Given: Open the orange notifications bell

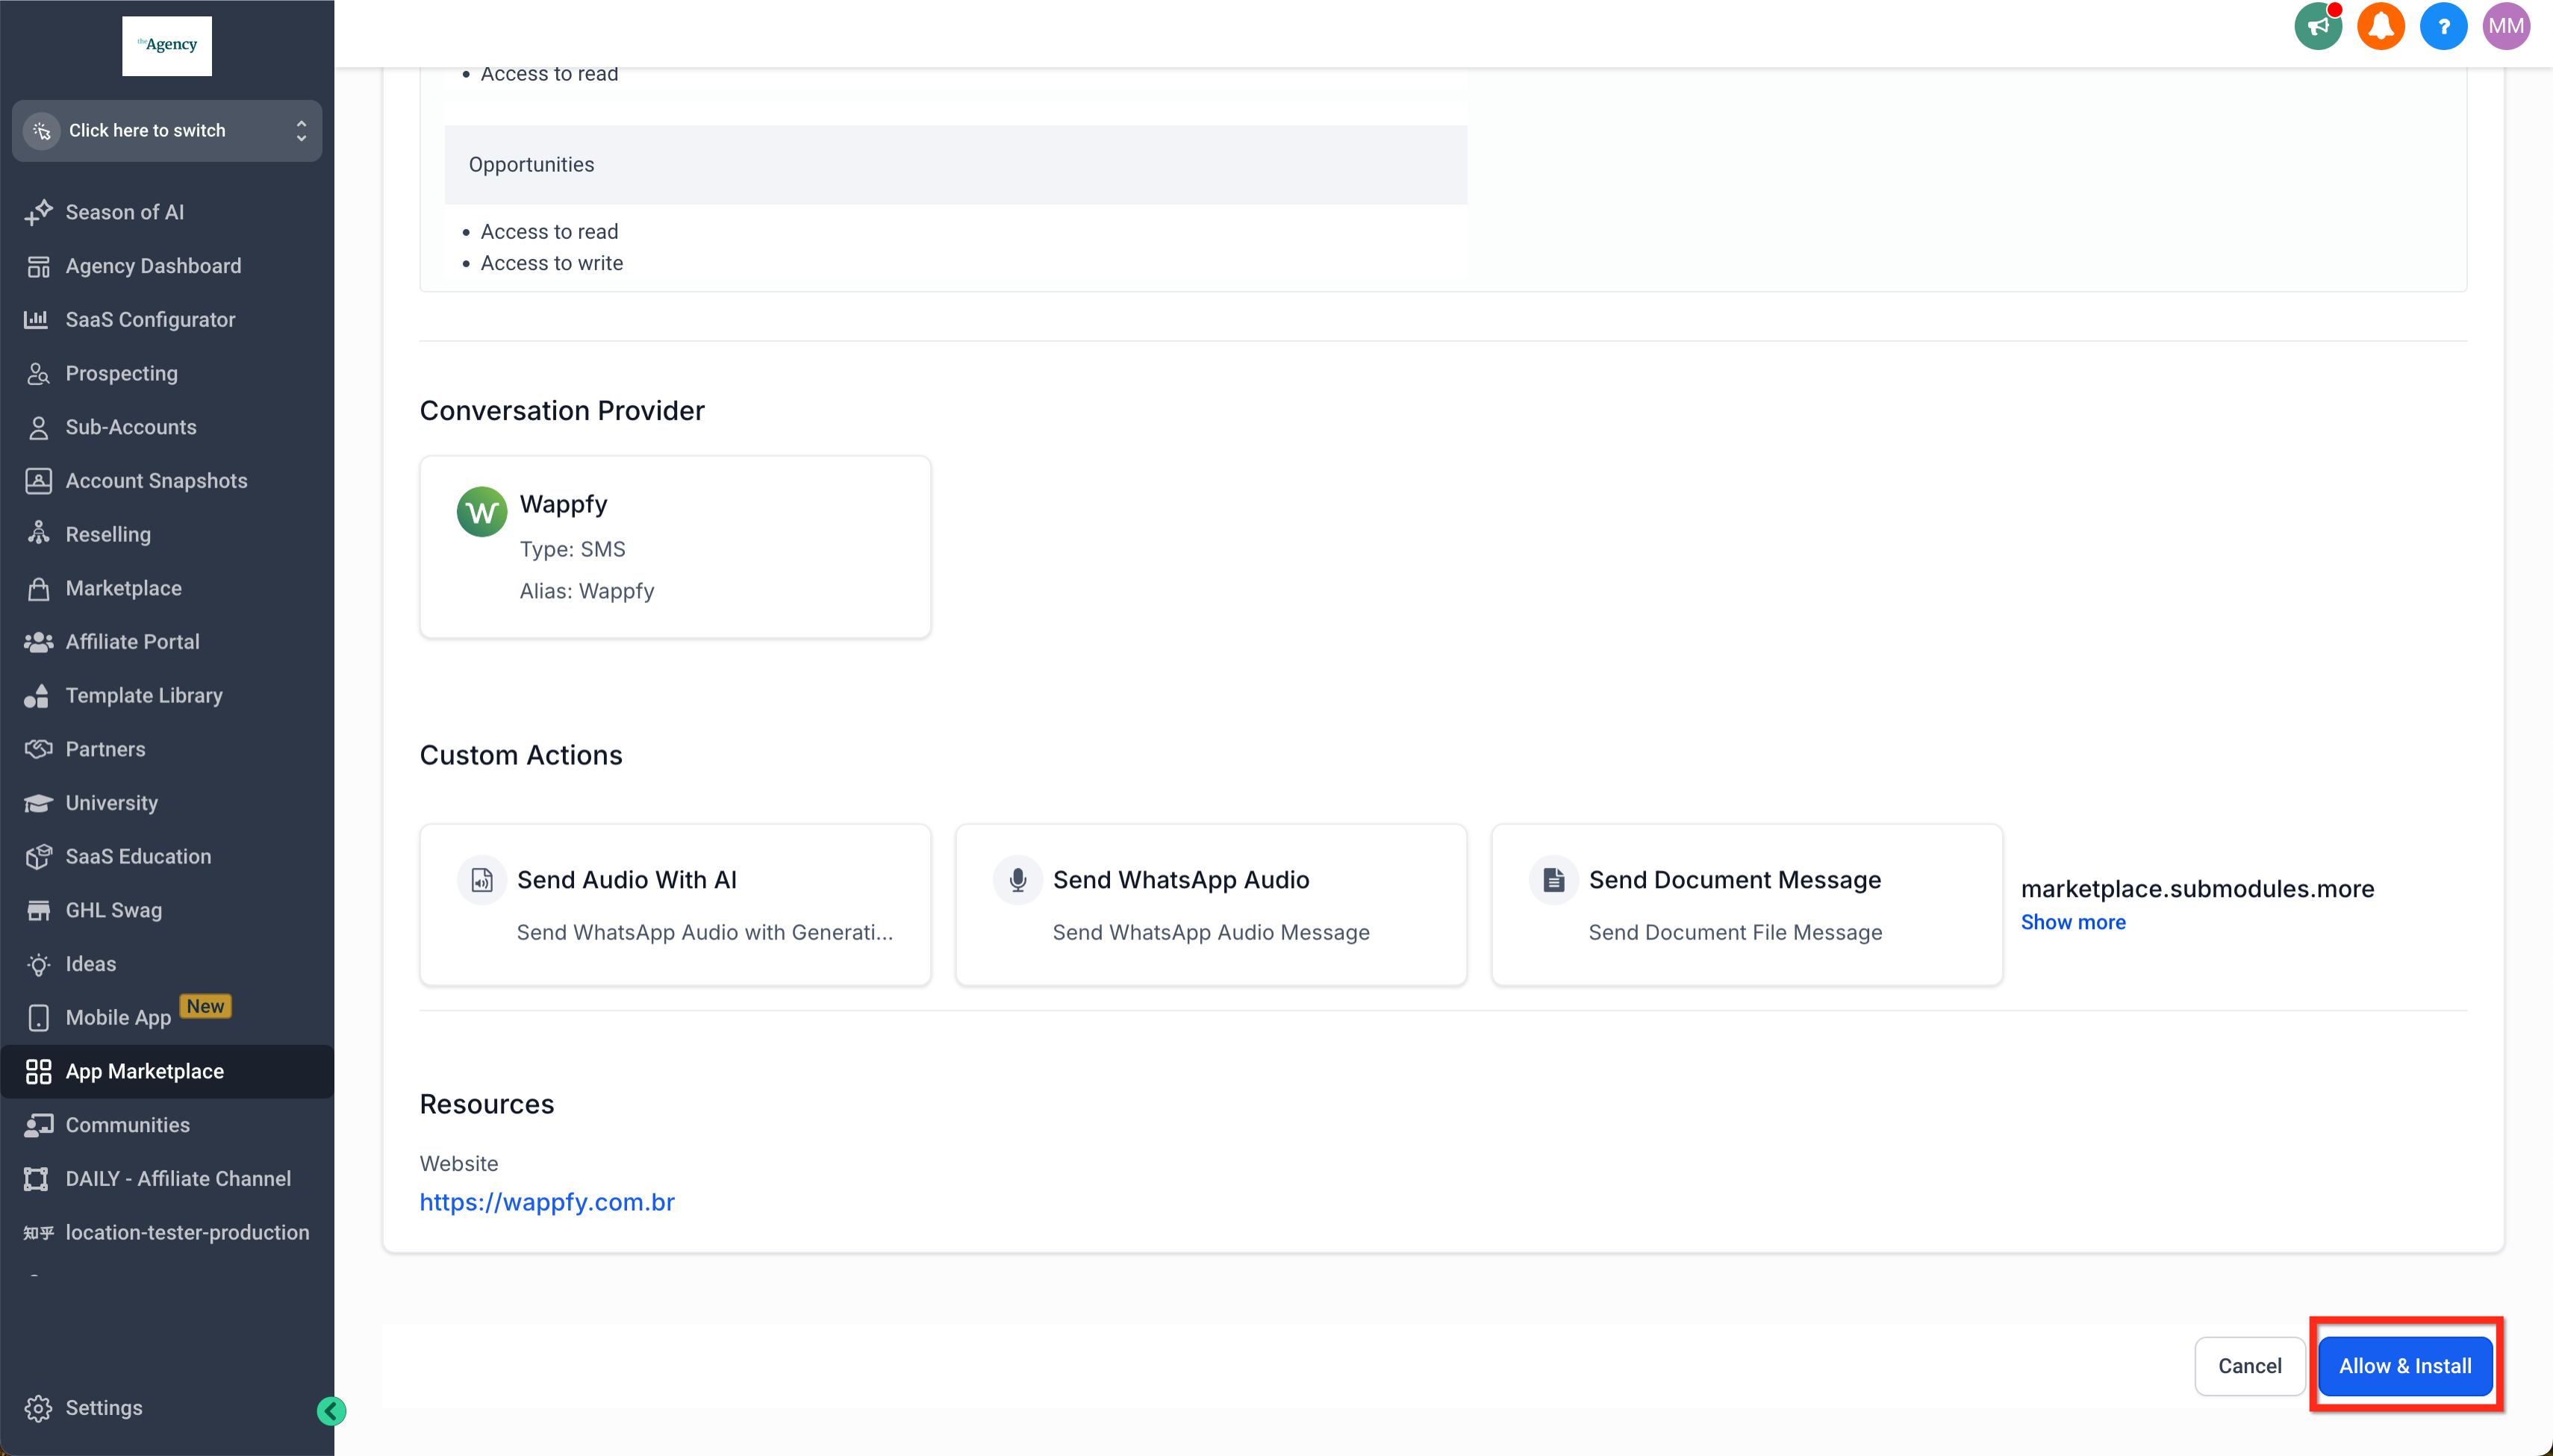Looking at the screenshot, I should point(2380,27).
